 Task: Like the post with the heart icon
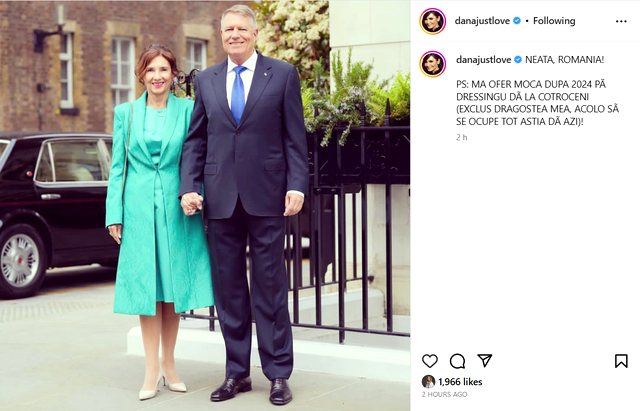(429, 361)
